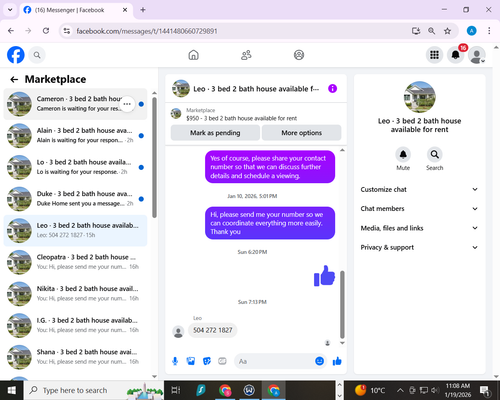Open Lo conversation
Image resolution: width=500 pixels, height=400 pixels.
tap(75, 167)
